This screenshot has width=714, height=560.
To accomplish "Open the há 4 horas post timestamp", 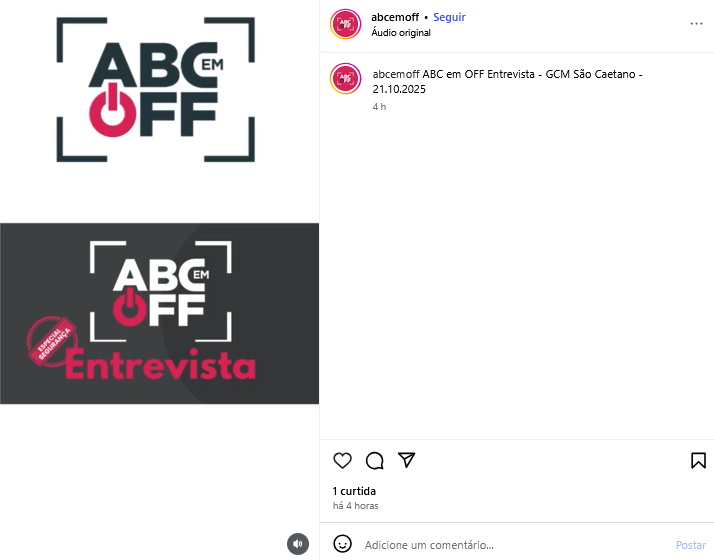I will pos(356,506).
